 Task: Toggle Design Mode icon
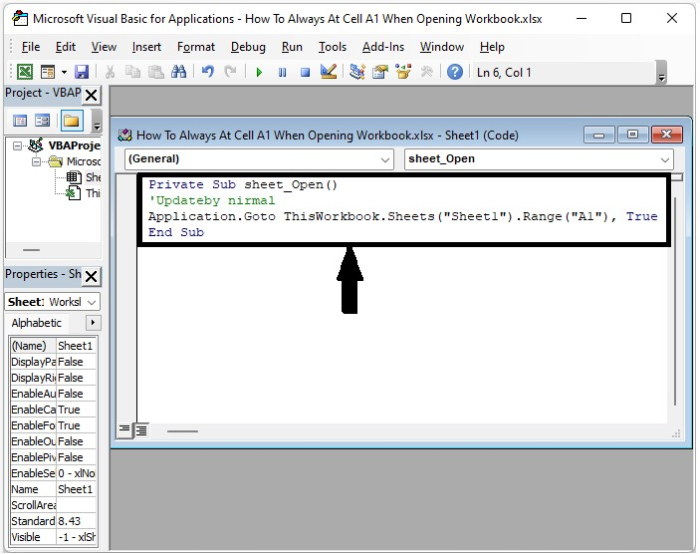[329, 72]
